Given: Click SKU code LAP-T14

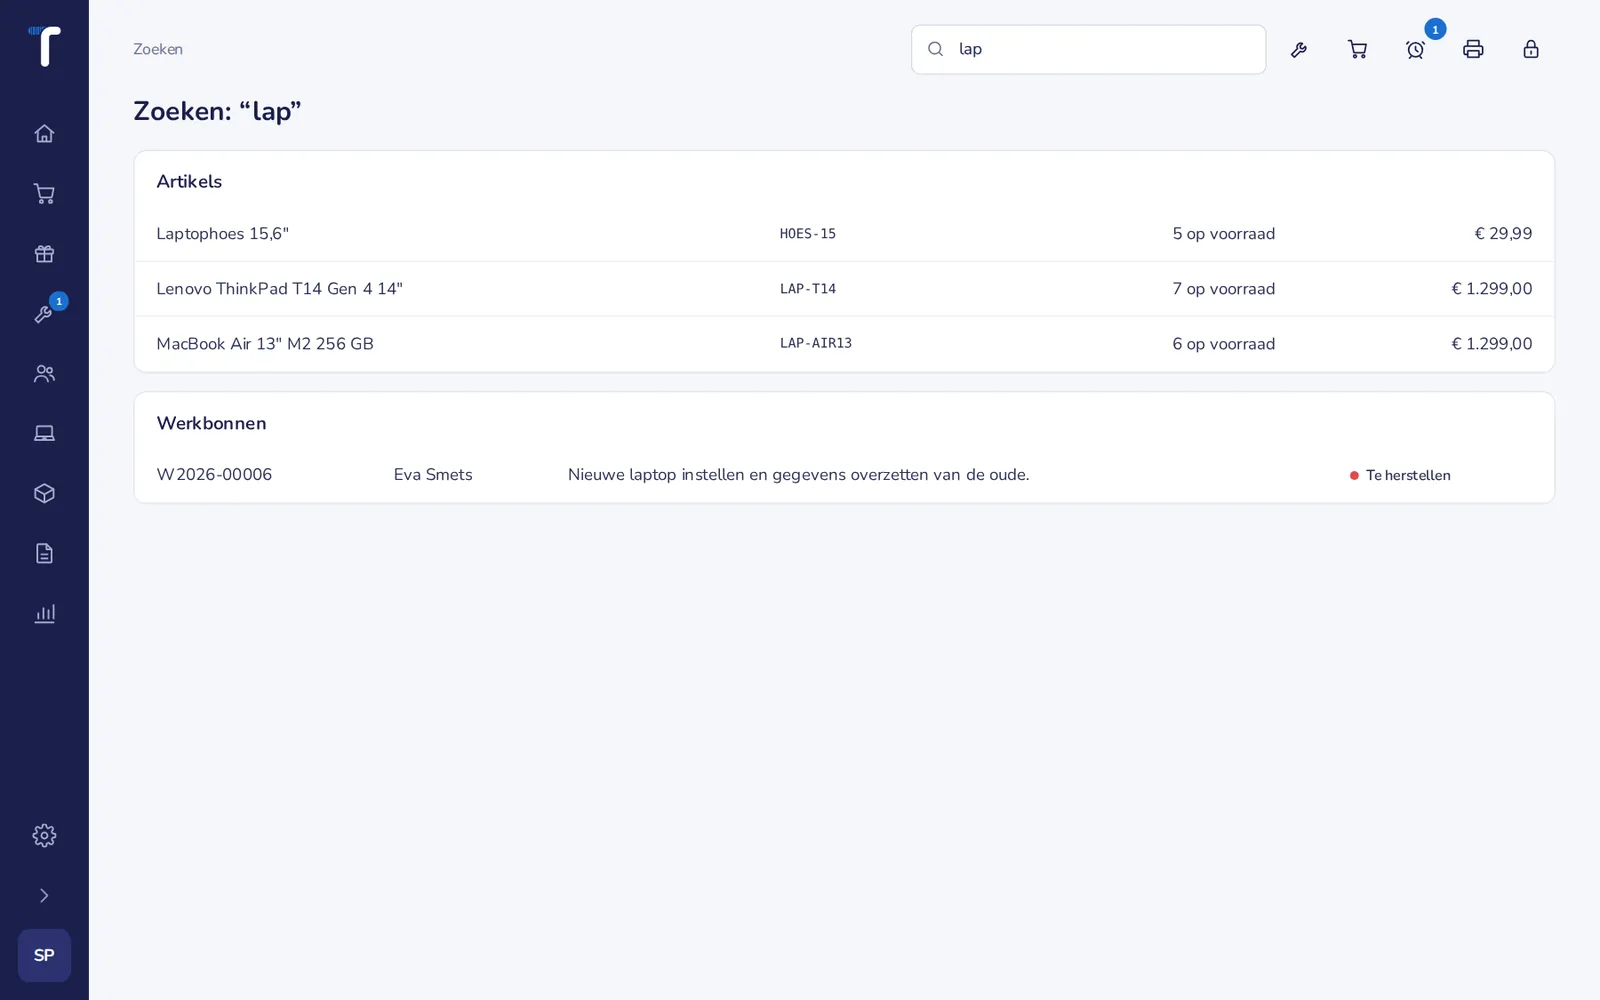Looking at the screenshot, I should (x=808, y=289).
